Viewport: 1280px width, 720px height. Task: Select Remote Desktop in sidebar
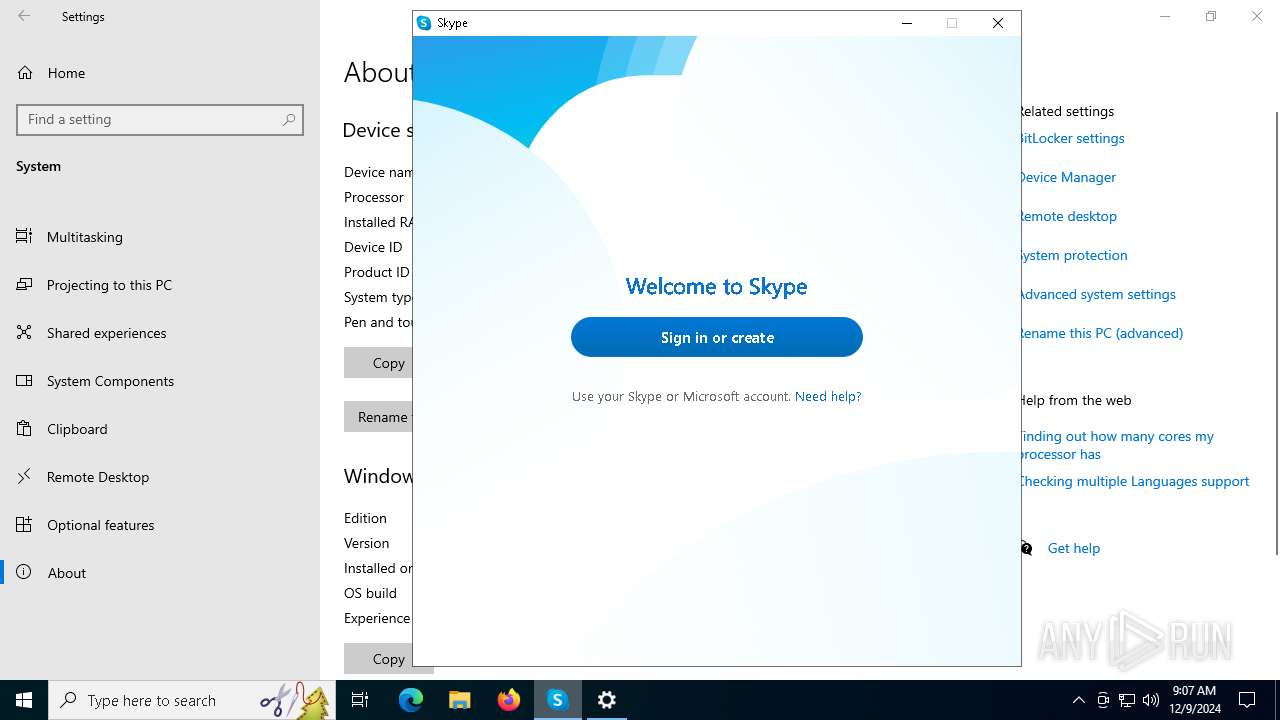pyautogui.click(x=160, y=477)
